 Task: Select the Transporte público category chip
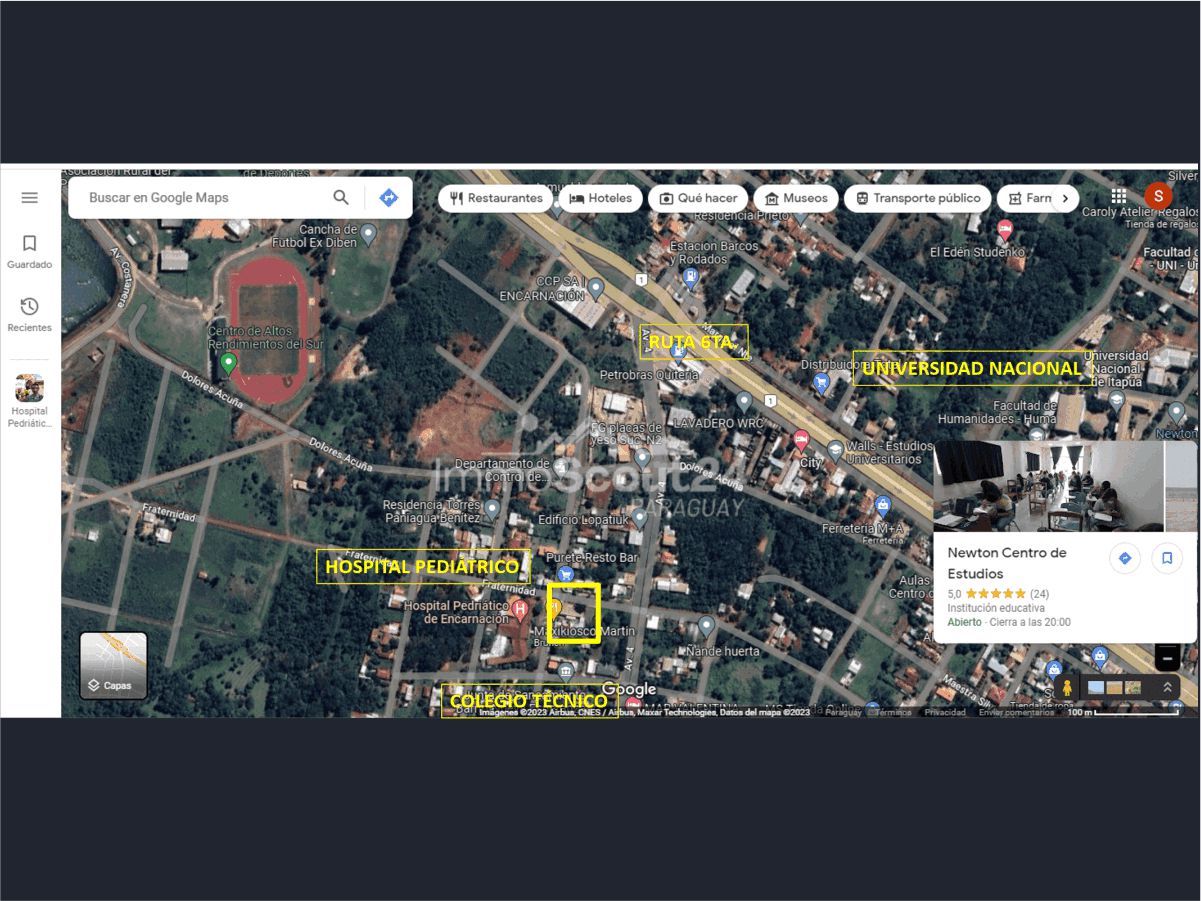pyautogui.click(x=917, y=198)
